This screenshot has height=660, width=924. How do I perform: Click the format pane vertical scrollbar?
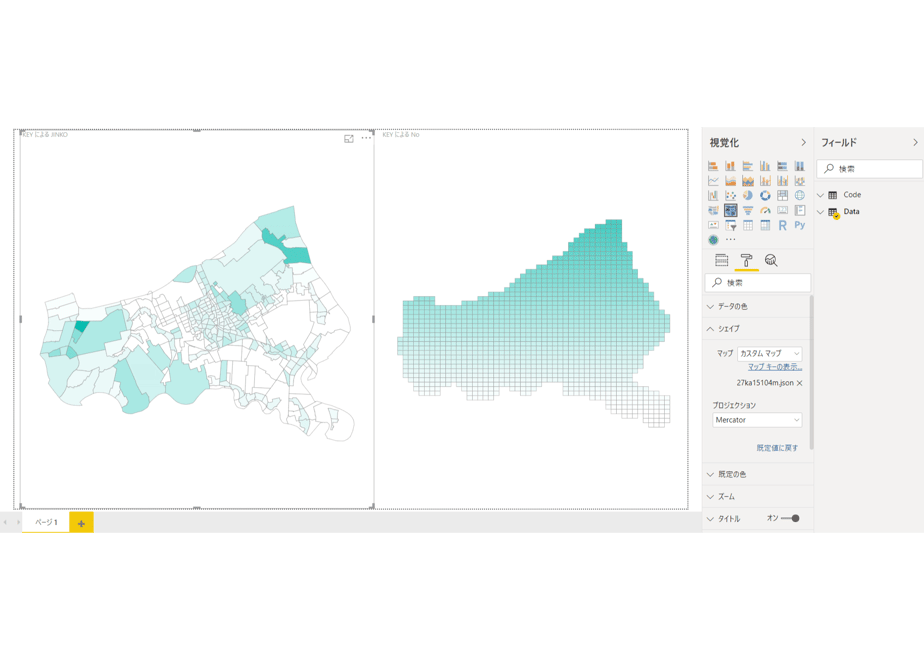pyautogui.click(x=811, y=372)
